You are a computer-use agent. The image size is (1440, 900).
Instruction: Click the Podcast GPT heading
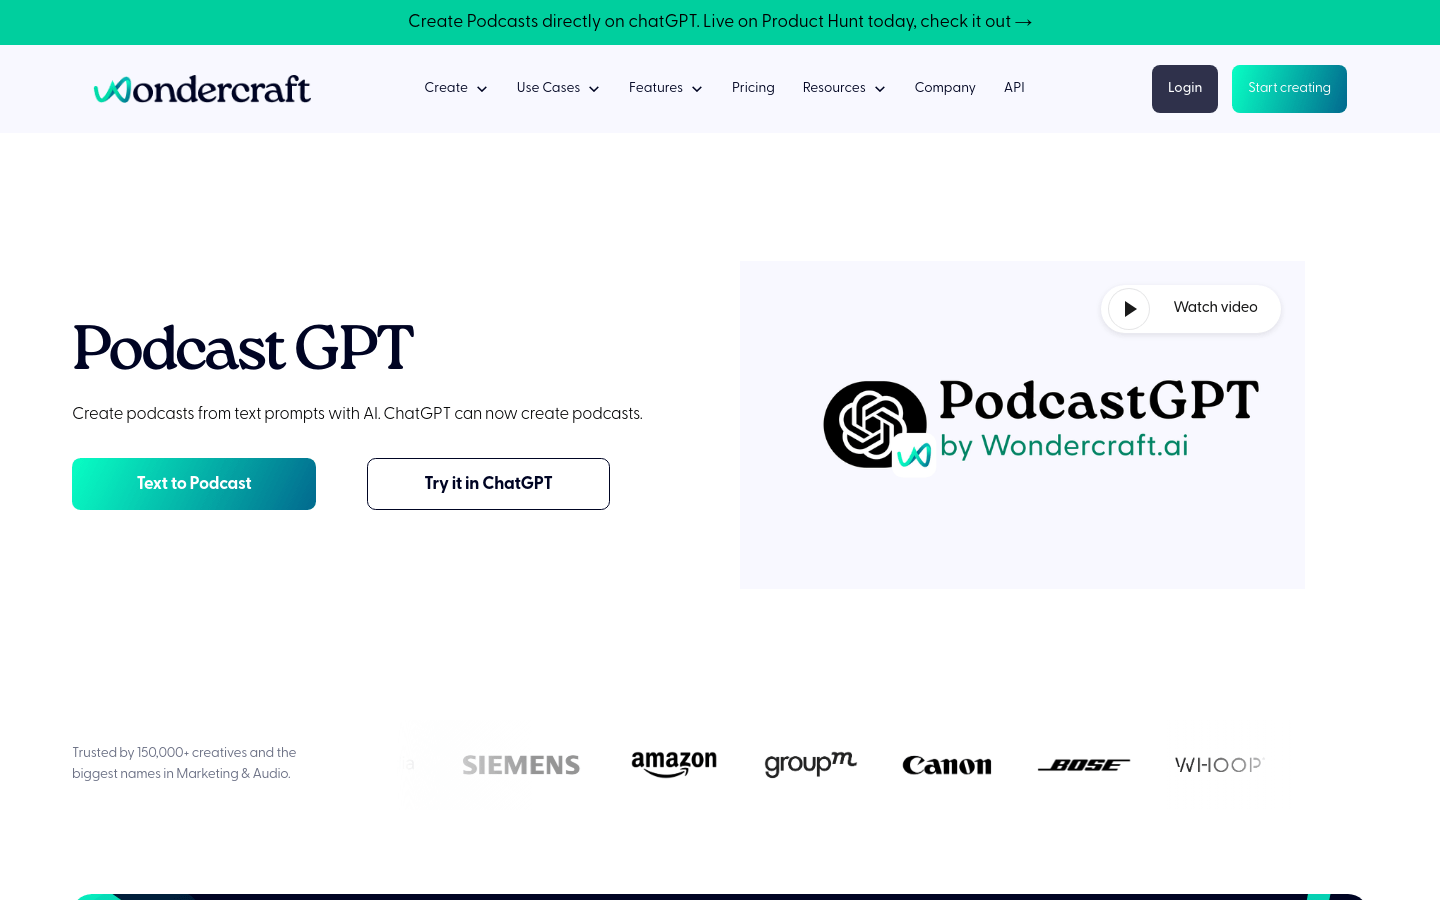(243, 348)
